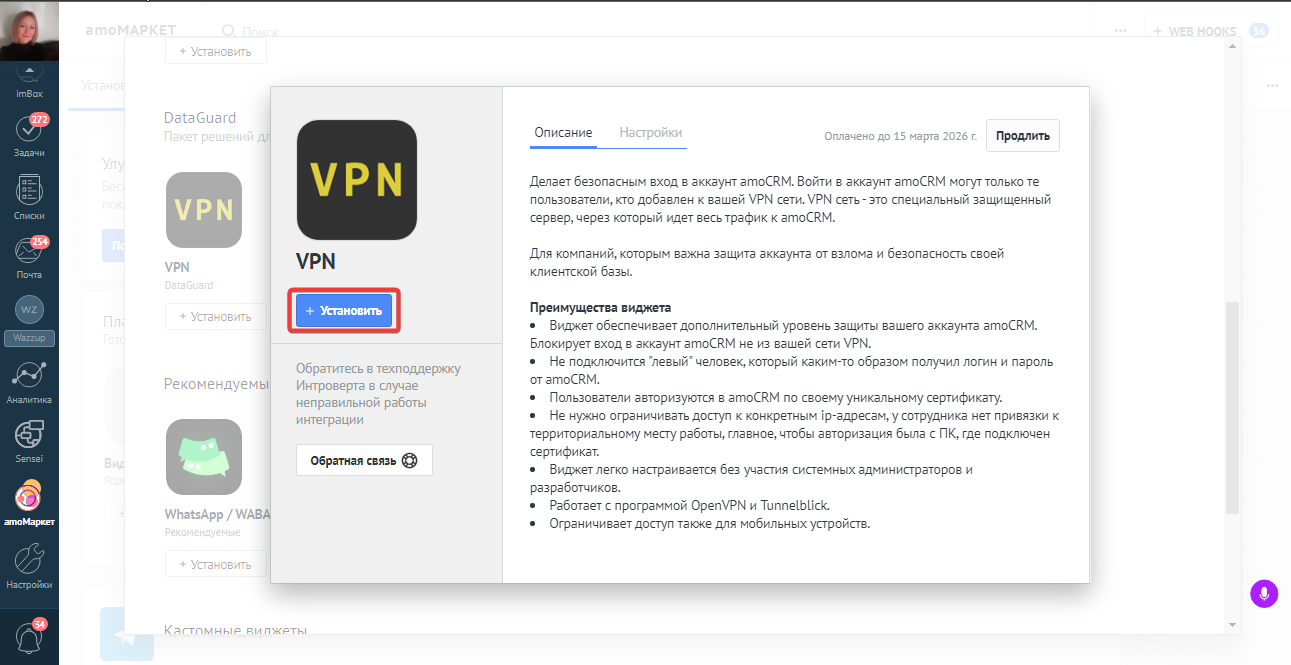Open Списки in the left sidebar
The width and height of the screenshot is (1291, 665).
[x=29, y=197]
